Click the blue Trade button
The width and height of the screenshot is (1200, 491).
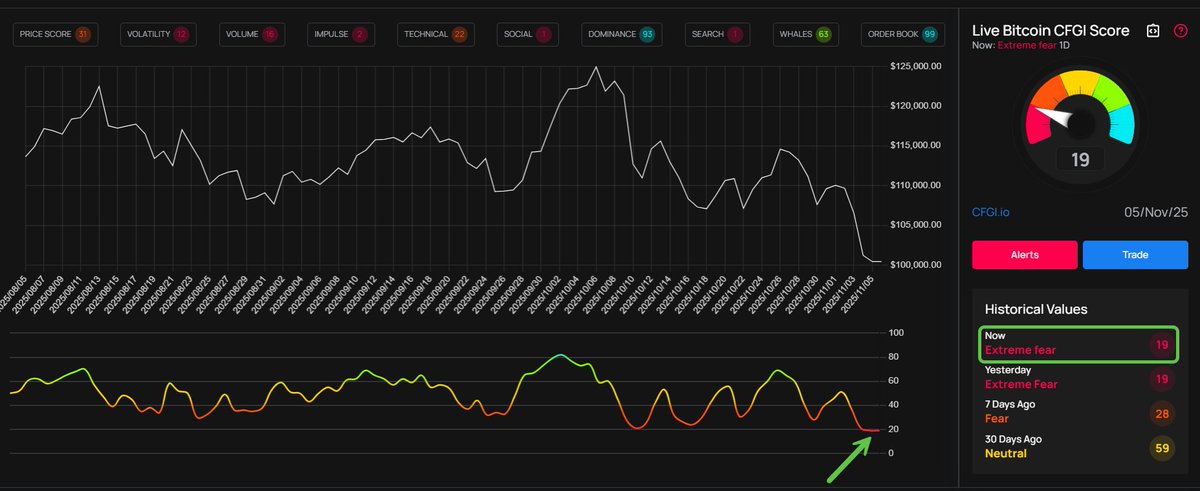tap(1135, 255)
